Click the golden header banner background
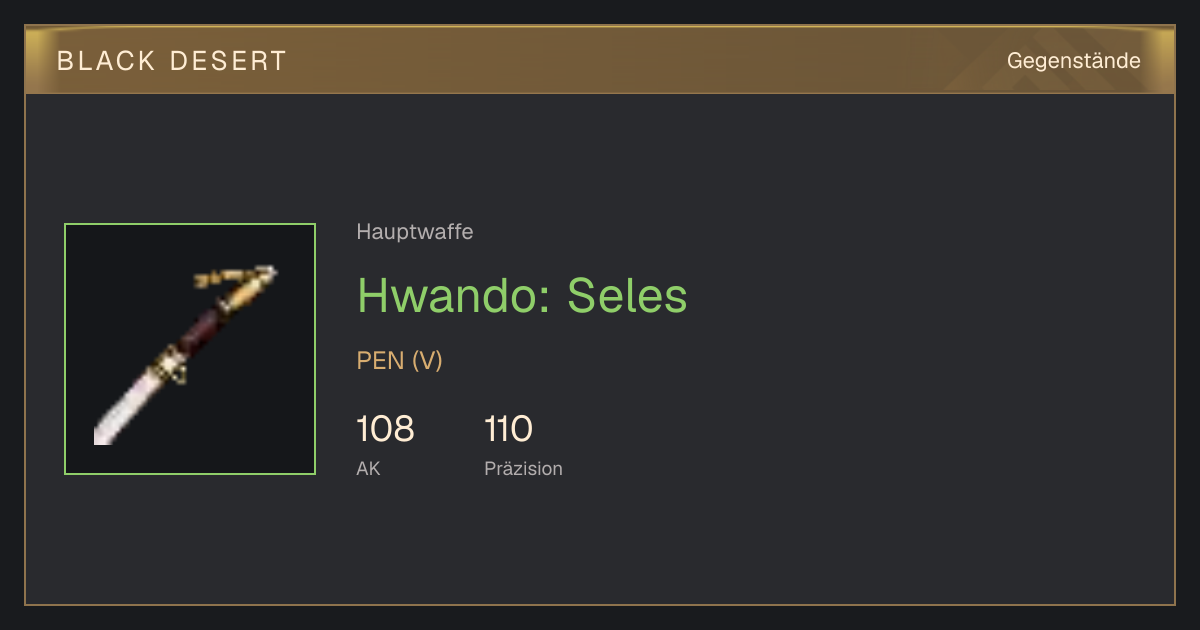 (x=600, y=60)
